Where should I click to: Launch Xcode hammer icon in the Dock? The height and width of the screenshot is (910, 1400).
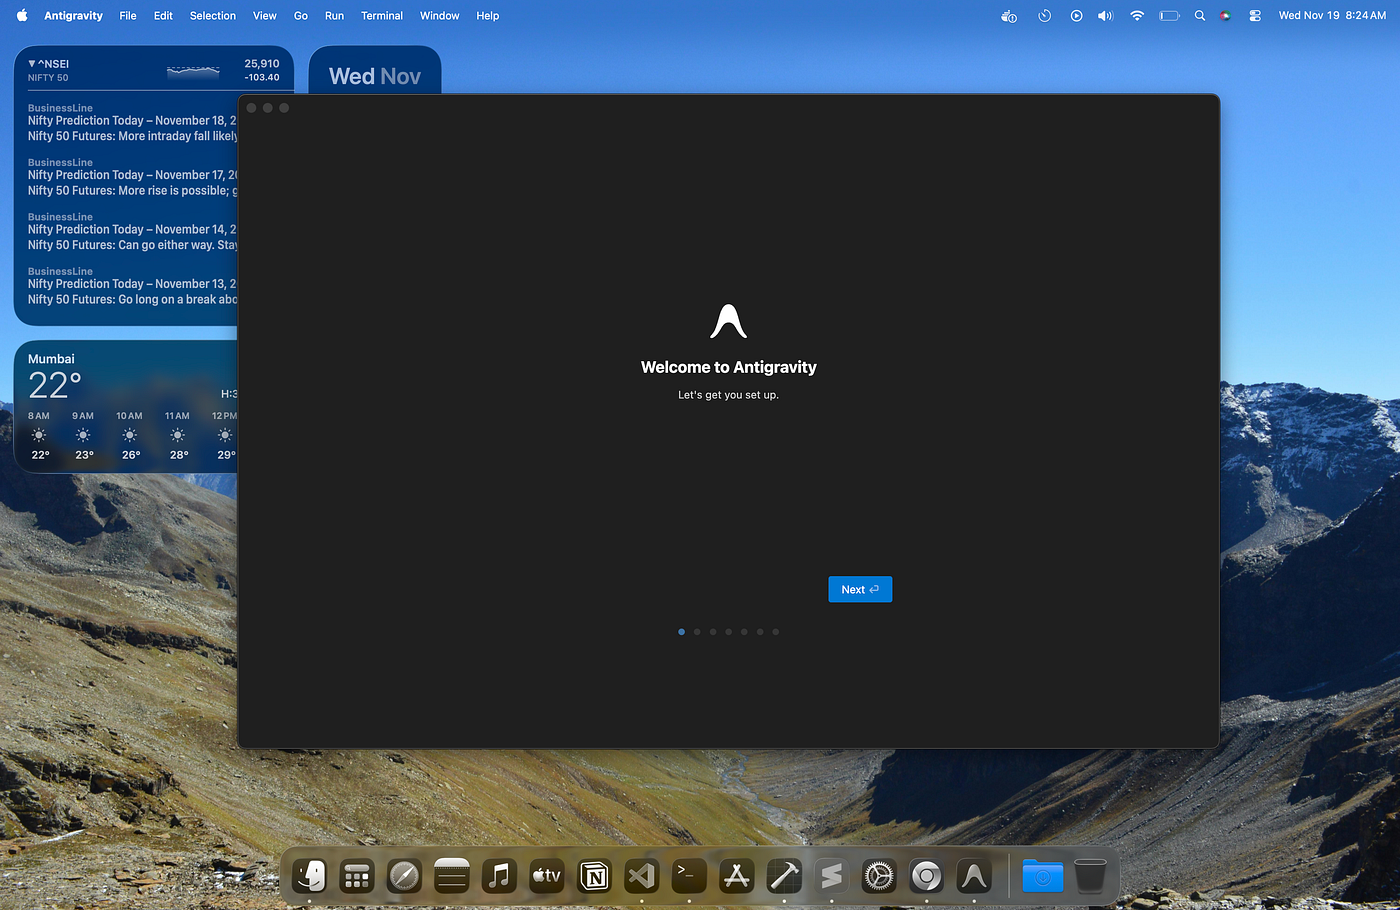[784, 876]
